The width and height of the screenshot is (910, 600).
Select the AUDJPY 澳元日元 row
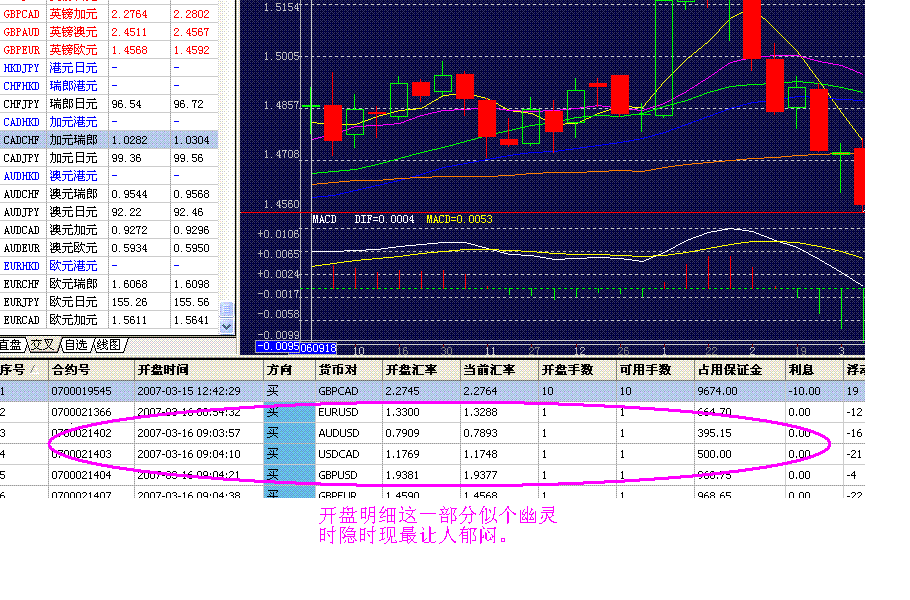[x=109, y=212]
